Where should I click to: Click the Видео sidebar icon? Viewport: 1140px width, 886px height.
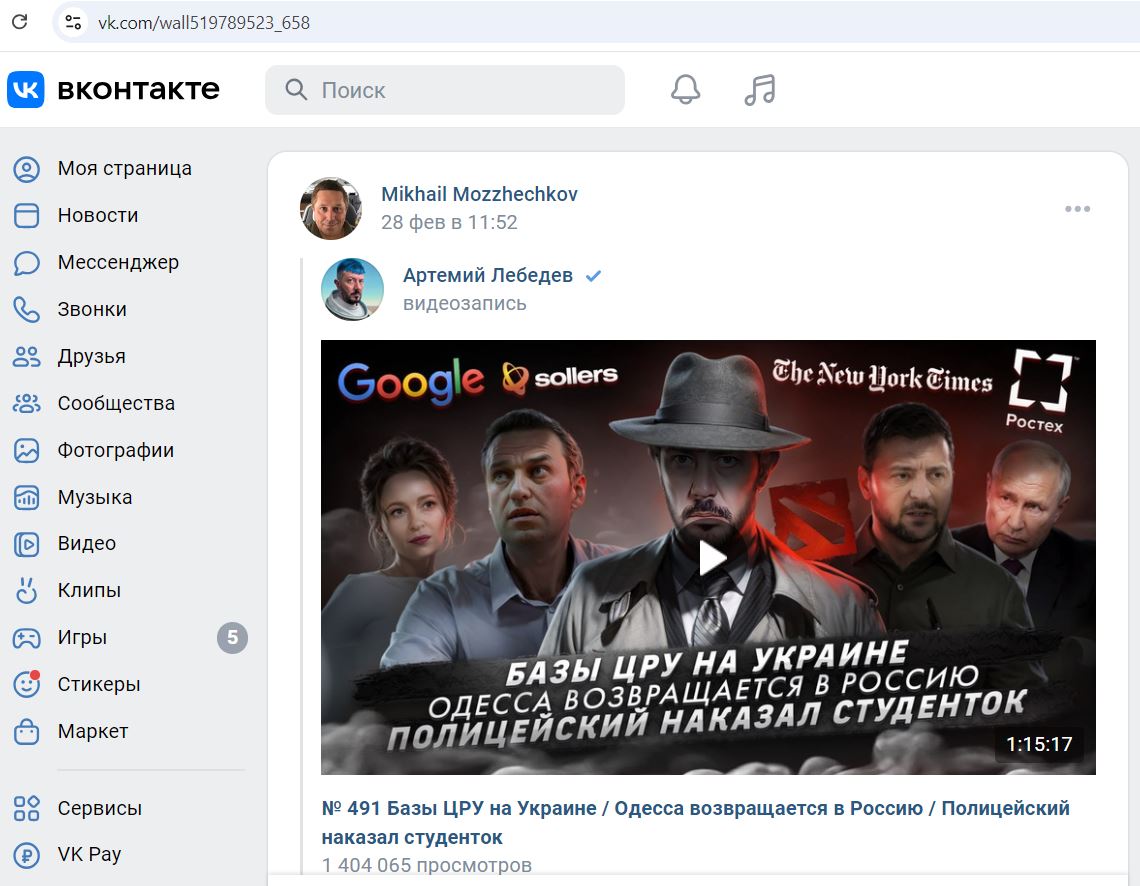[x=27, y=544]
